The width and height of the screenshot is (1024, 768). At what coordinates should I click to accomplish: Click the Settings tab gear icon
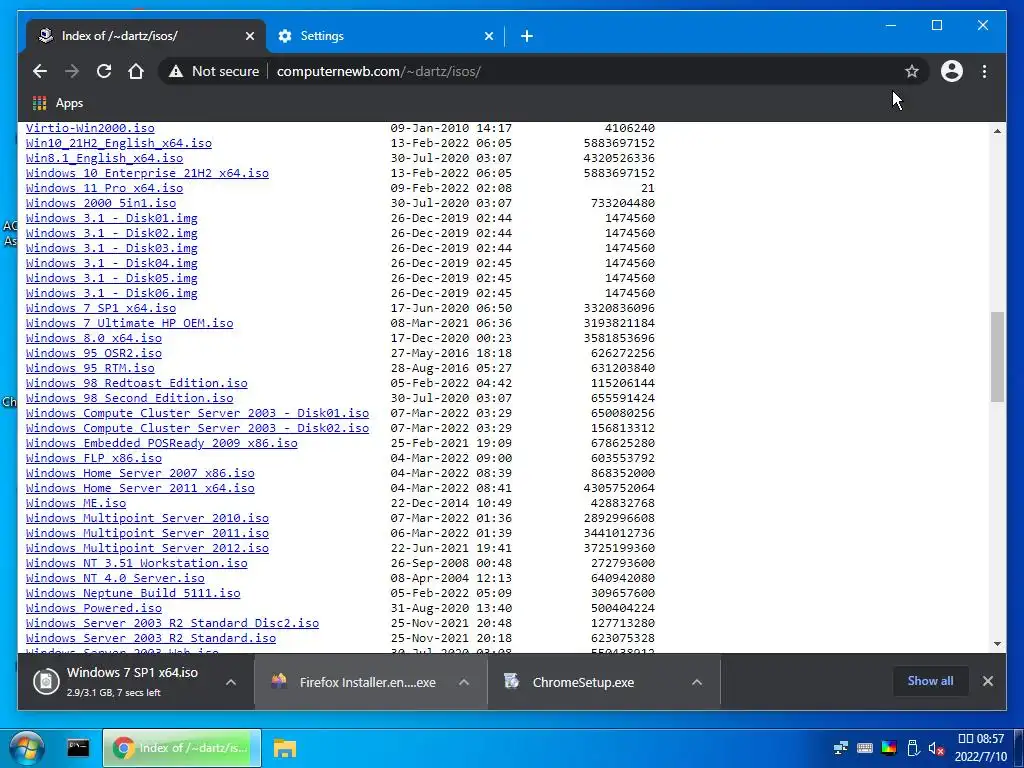coord(285,36)
